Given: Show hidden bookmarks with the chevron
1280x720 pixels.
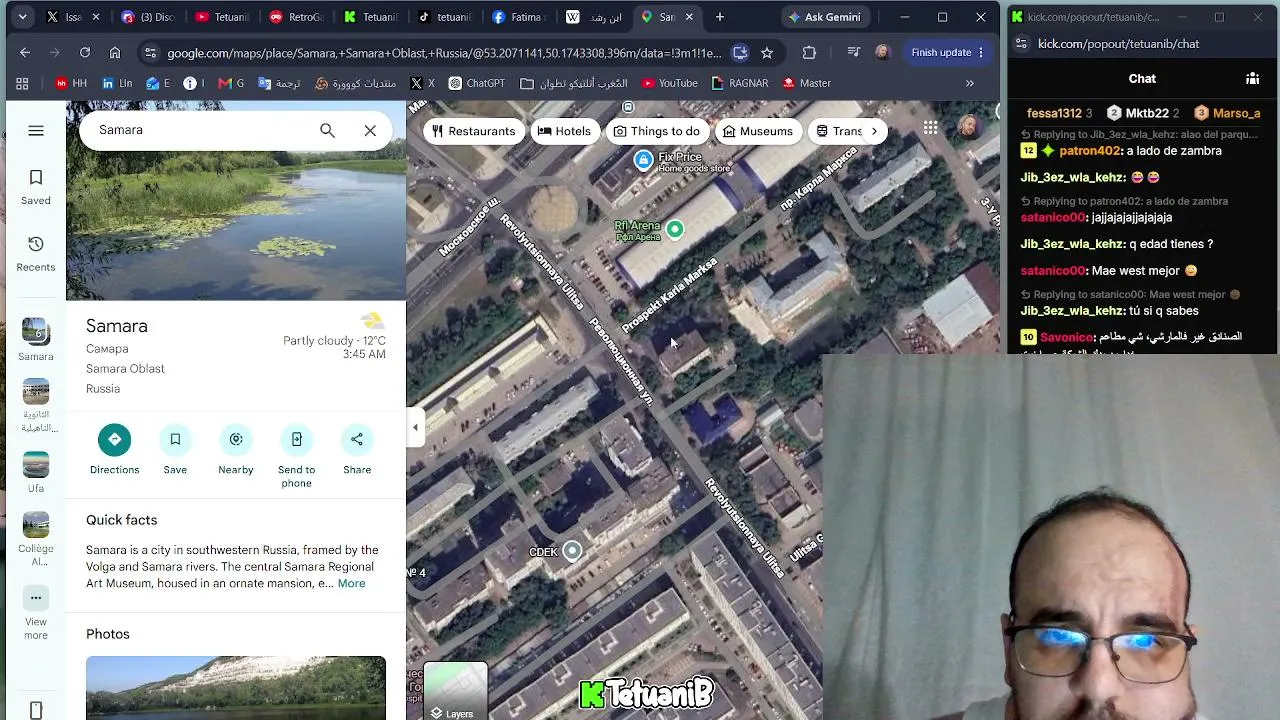Looking at the screenshot, I should (969, 83).
